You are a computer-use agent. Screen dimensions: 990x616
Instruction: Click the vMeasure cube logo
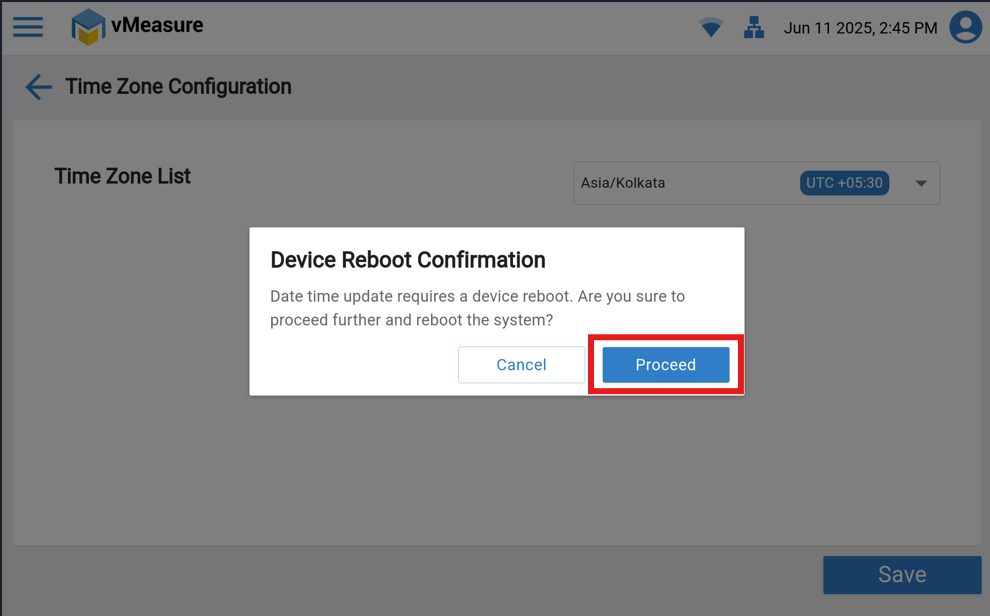coord(88,27)
